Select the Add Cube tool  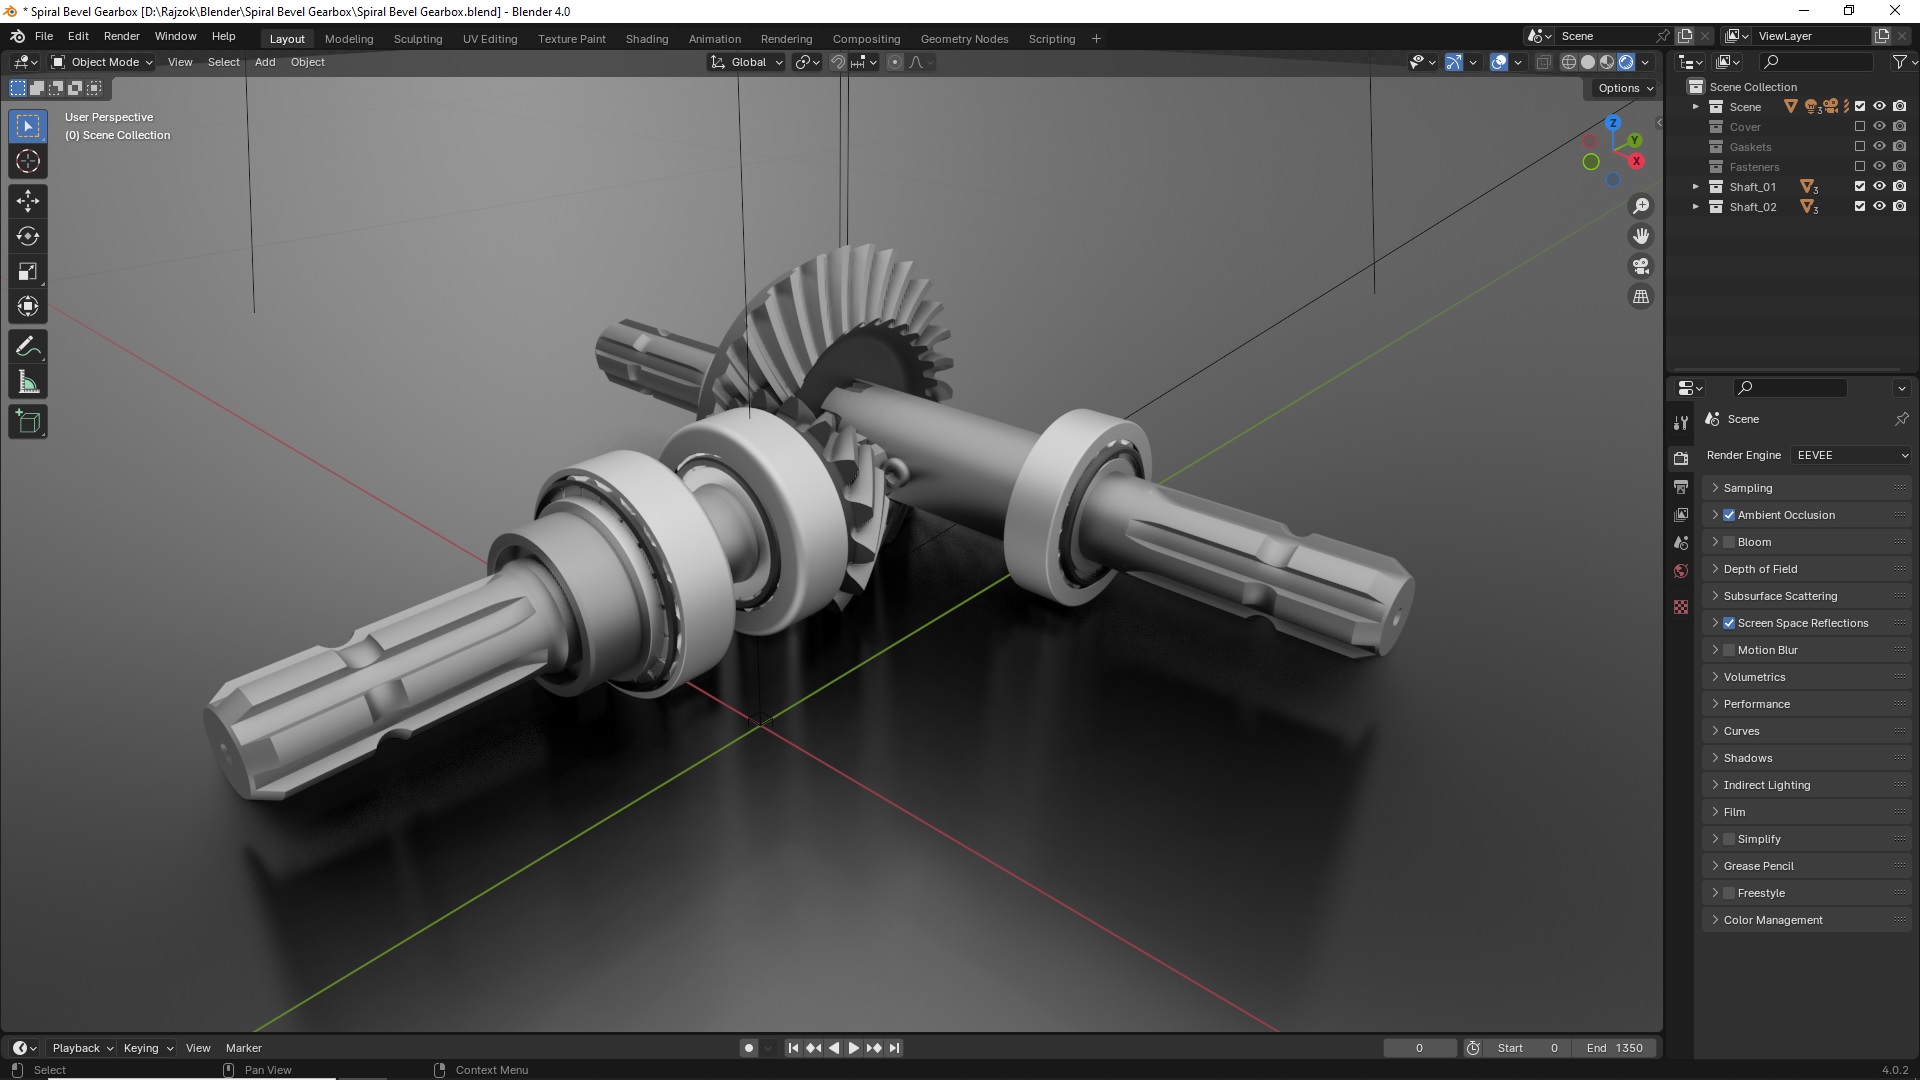click(27, 422)
